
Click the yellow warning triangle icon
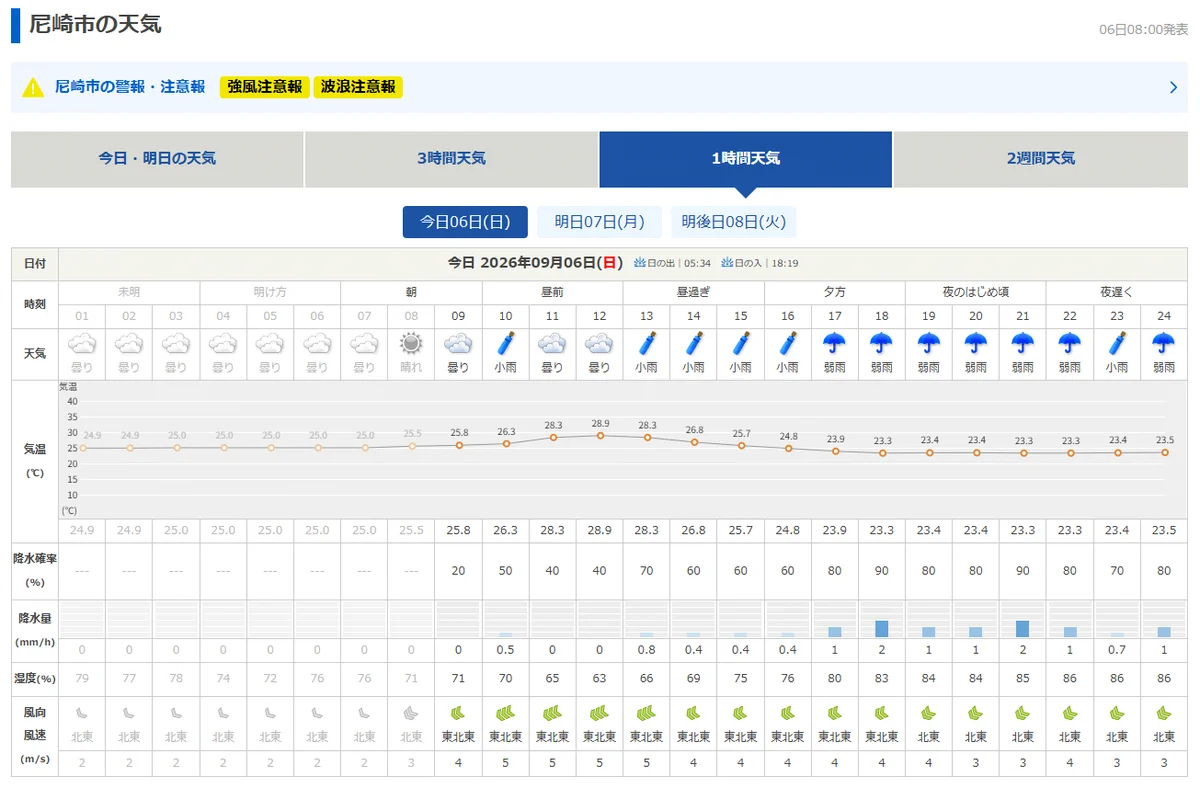click(x=34, y=87)
